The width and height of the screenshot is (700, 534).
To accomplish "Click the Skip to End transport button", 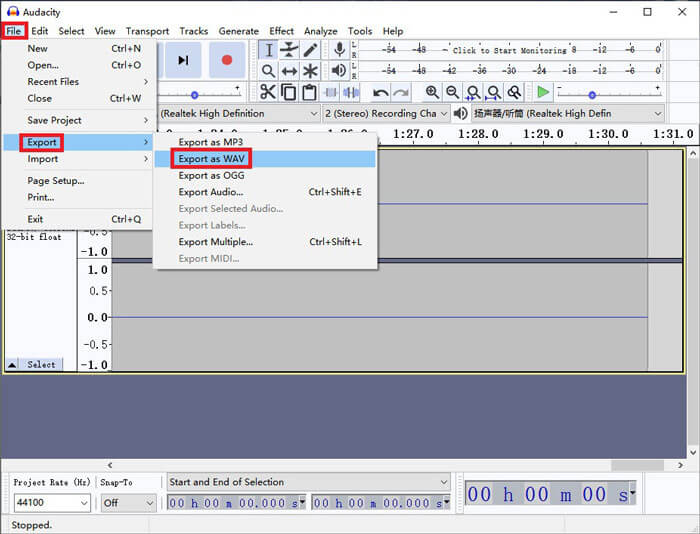I will [183, 60].
